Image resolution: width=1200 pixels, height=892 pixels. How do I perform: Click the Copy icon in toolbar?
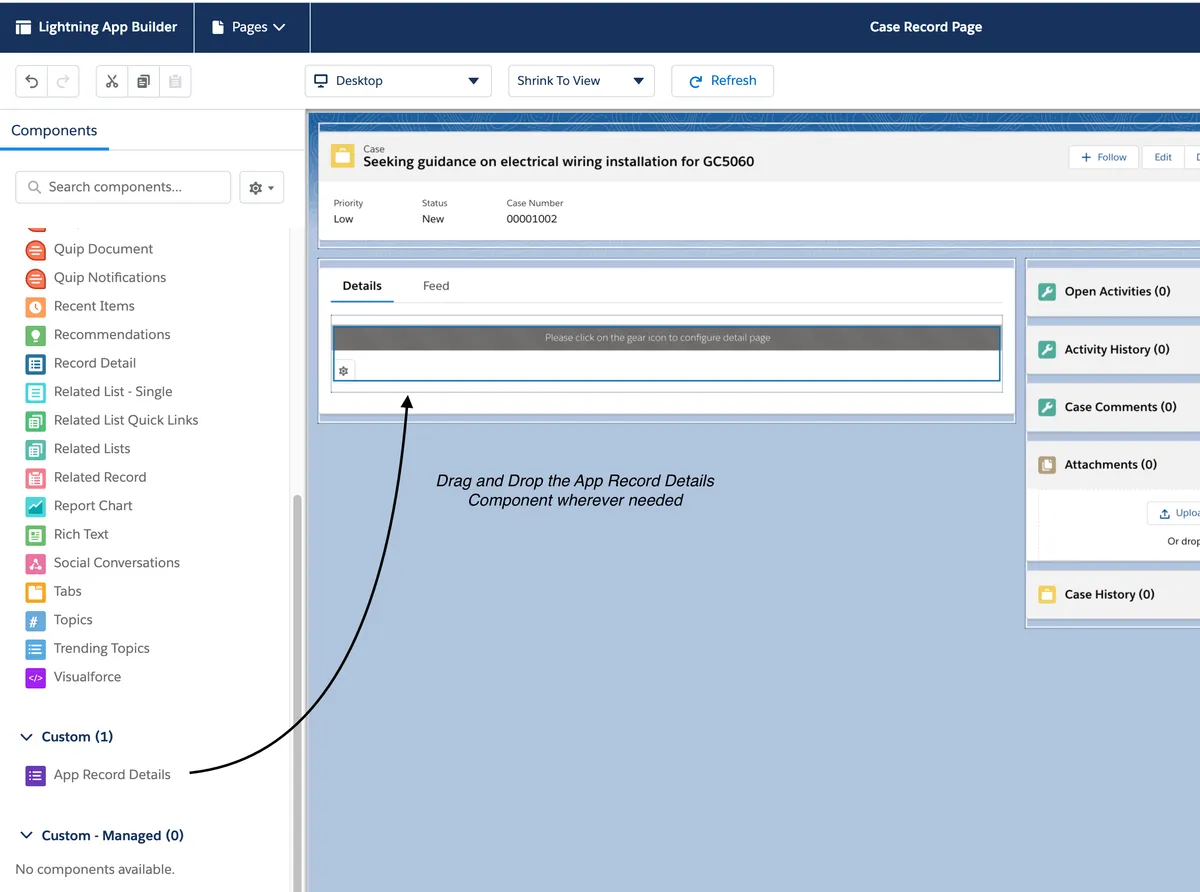[143, 81]
